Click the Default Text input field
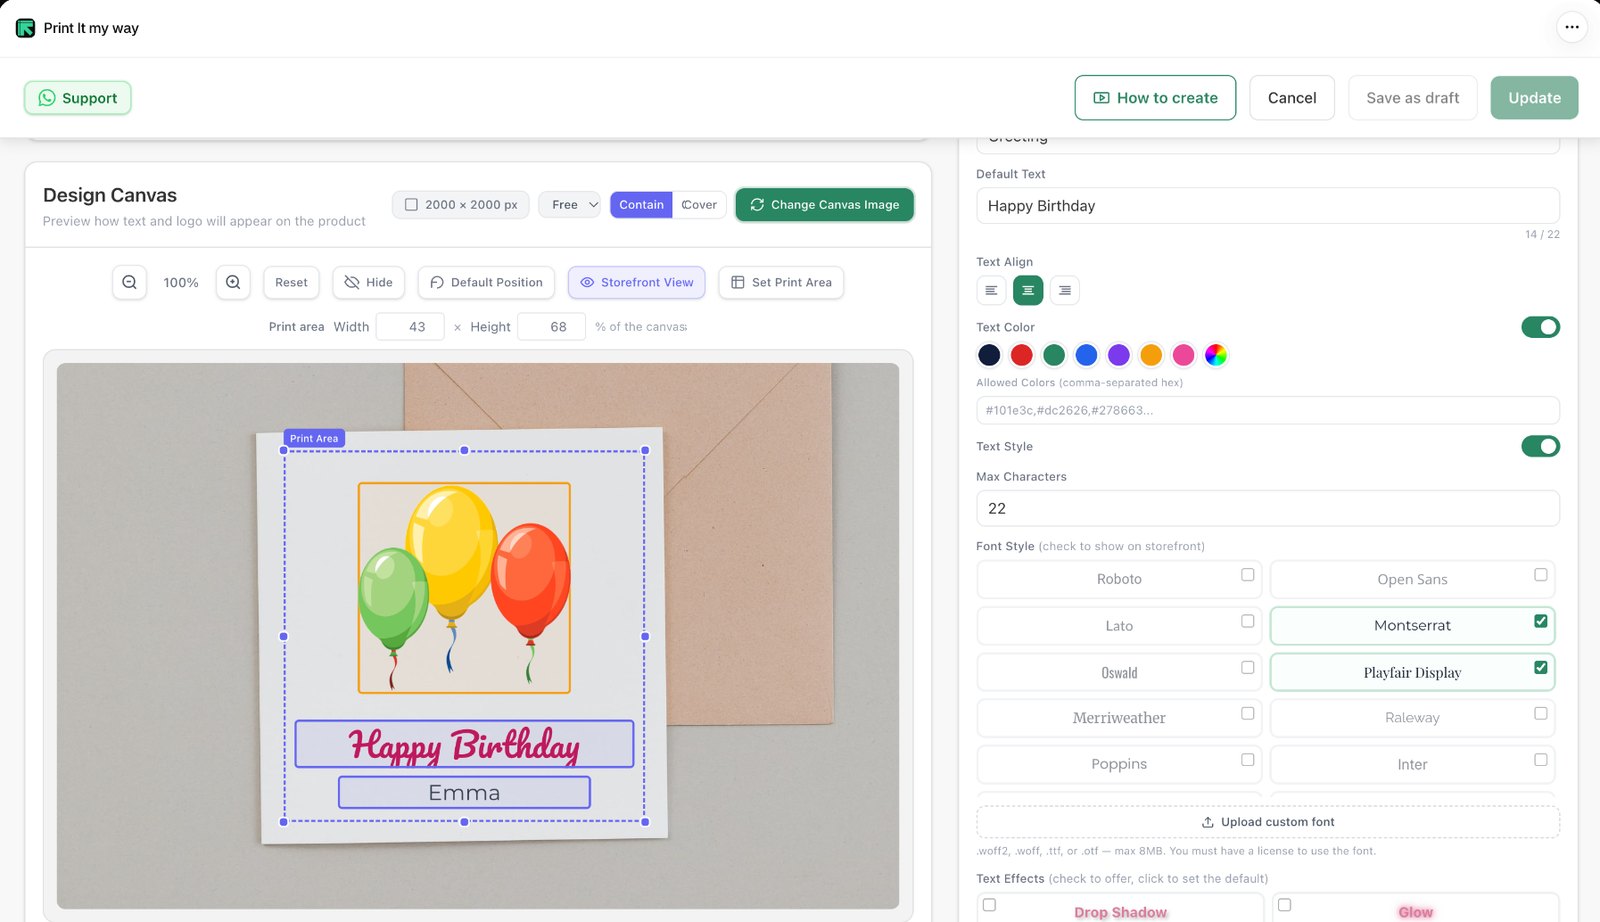Image resolution: width=1600 pixels, height=922 pixels. pos(1268,206)
